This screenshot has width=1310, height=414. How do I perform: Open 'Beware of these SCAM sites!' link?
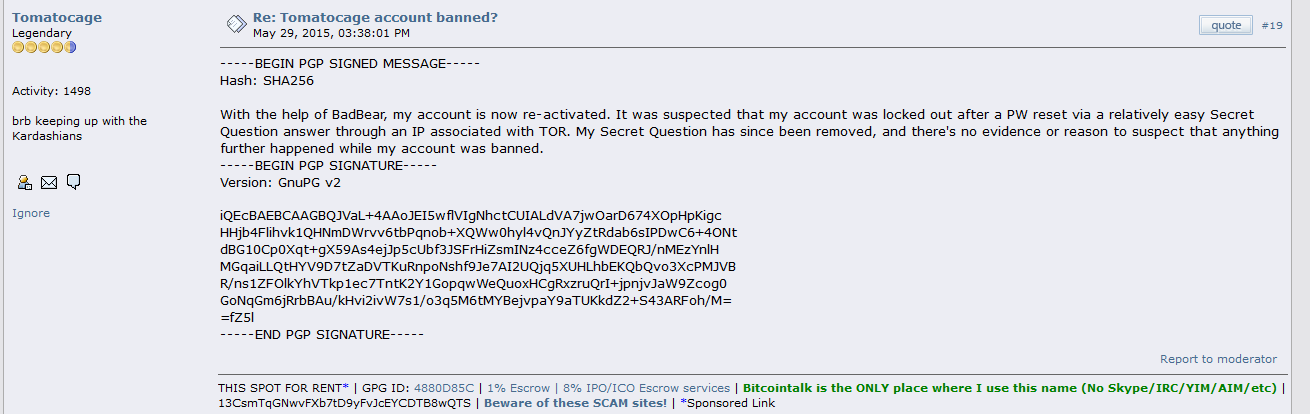pos(575,403)
